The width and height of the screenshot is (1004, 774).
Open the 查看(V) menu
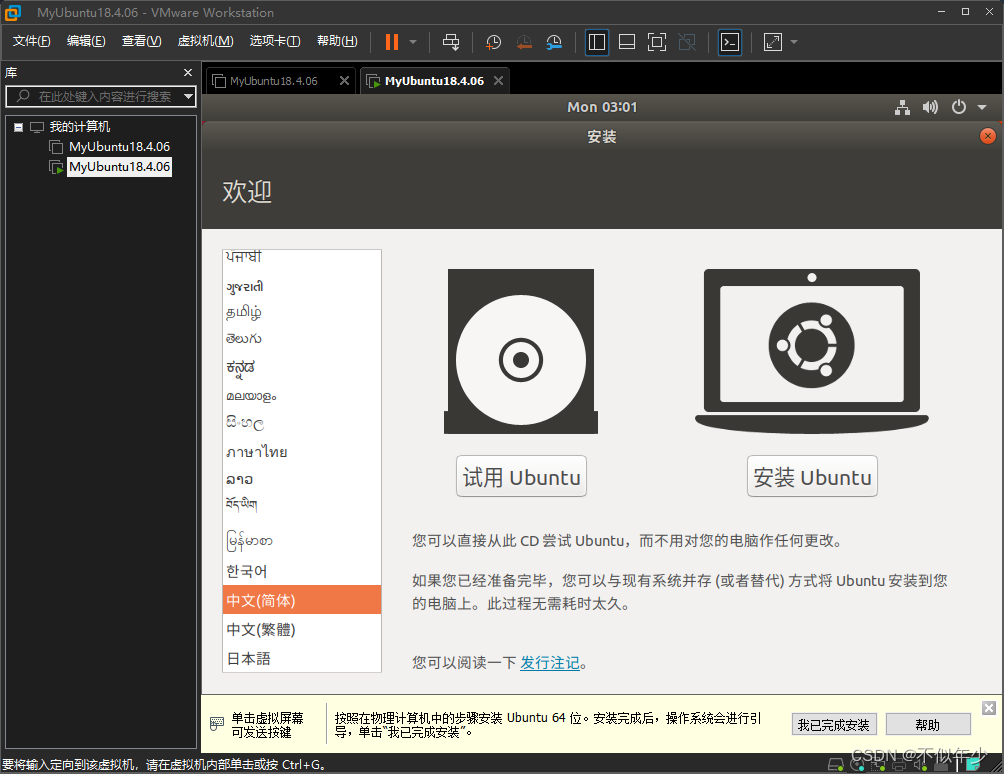tap(142, 41)
